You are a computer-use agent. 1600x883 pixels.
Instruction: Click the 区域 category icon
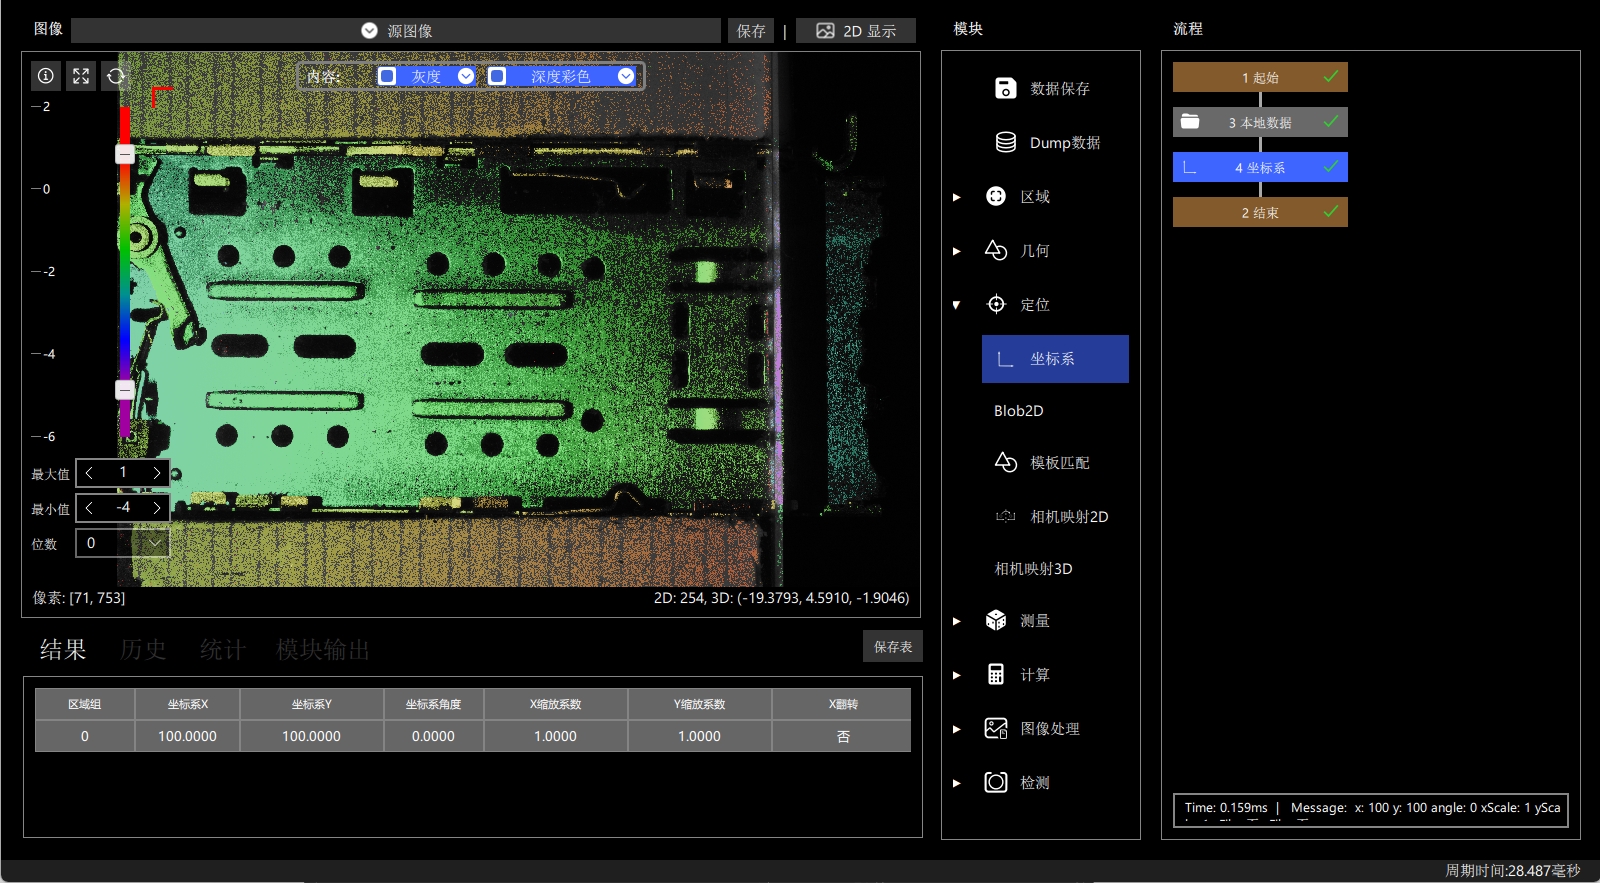tap(996, 196)
